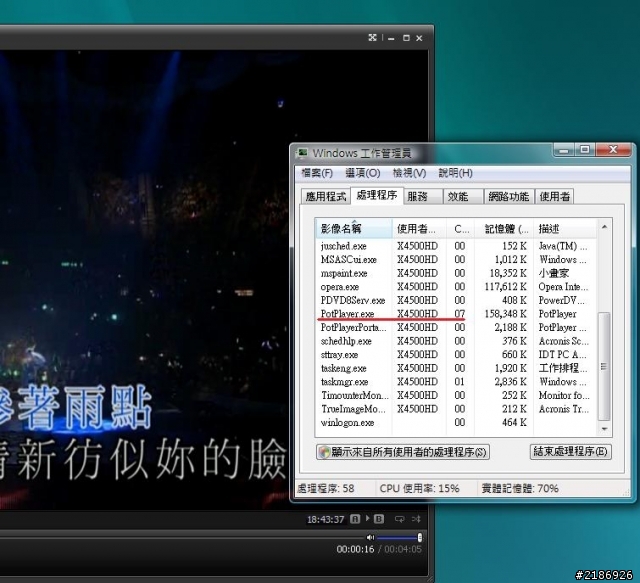Select the TimounterMon... process row
This screenshot has width=640, height=583.
456,395
